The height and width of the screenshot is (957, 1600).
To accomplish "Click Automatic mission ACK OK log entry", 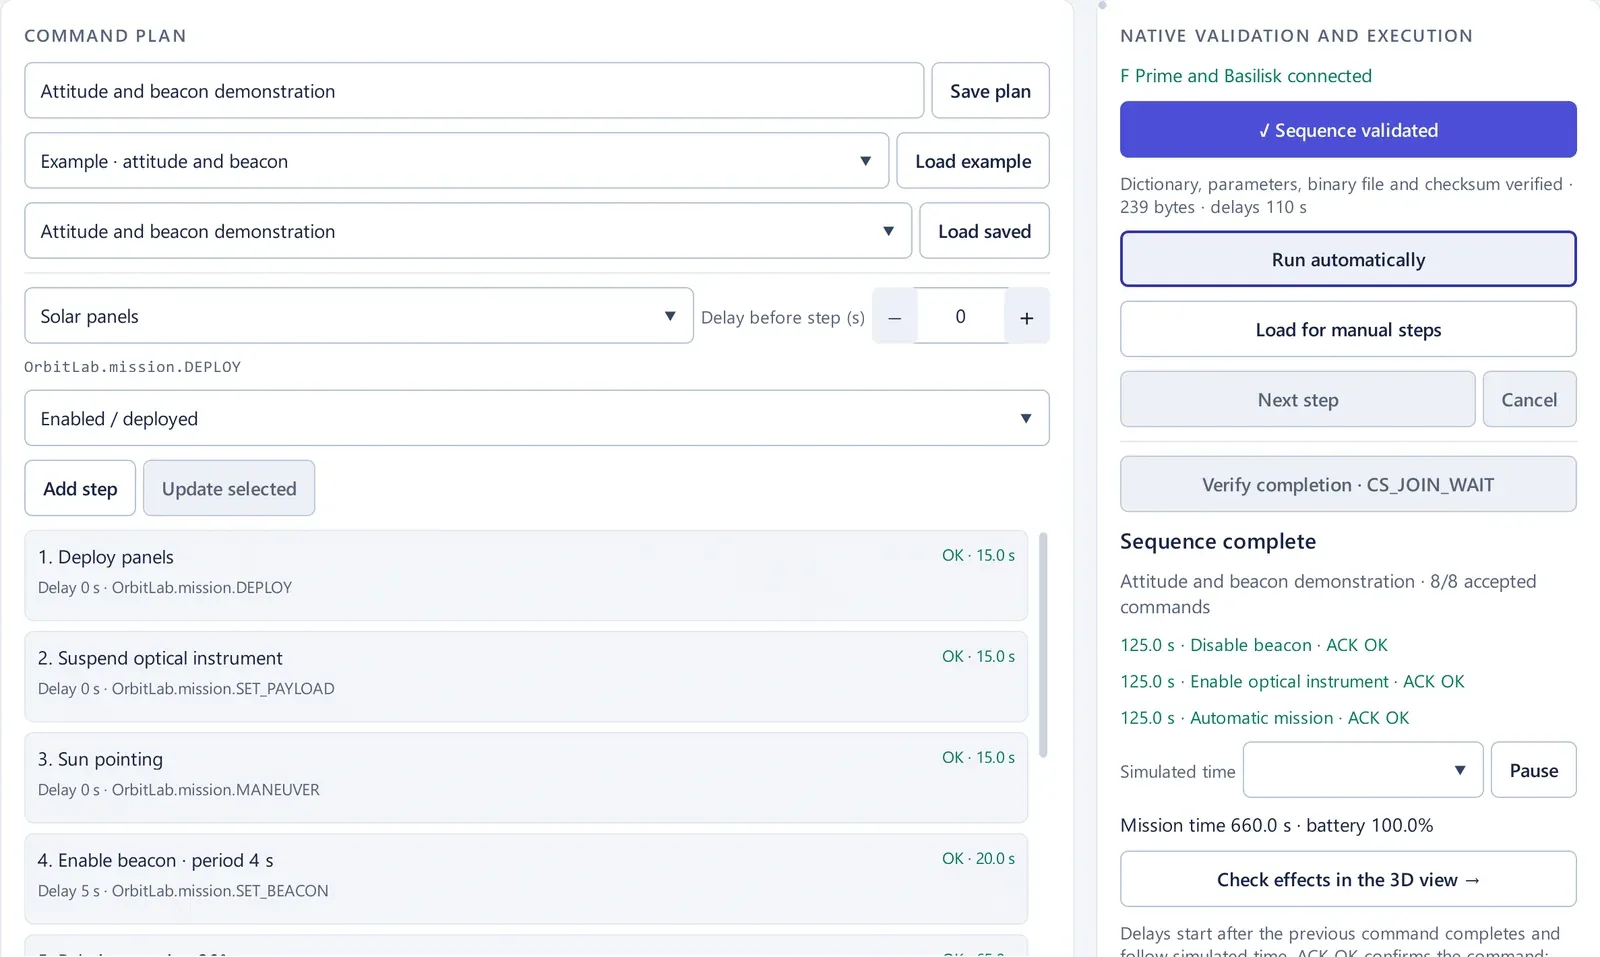I will coord(1264,718).
